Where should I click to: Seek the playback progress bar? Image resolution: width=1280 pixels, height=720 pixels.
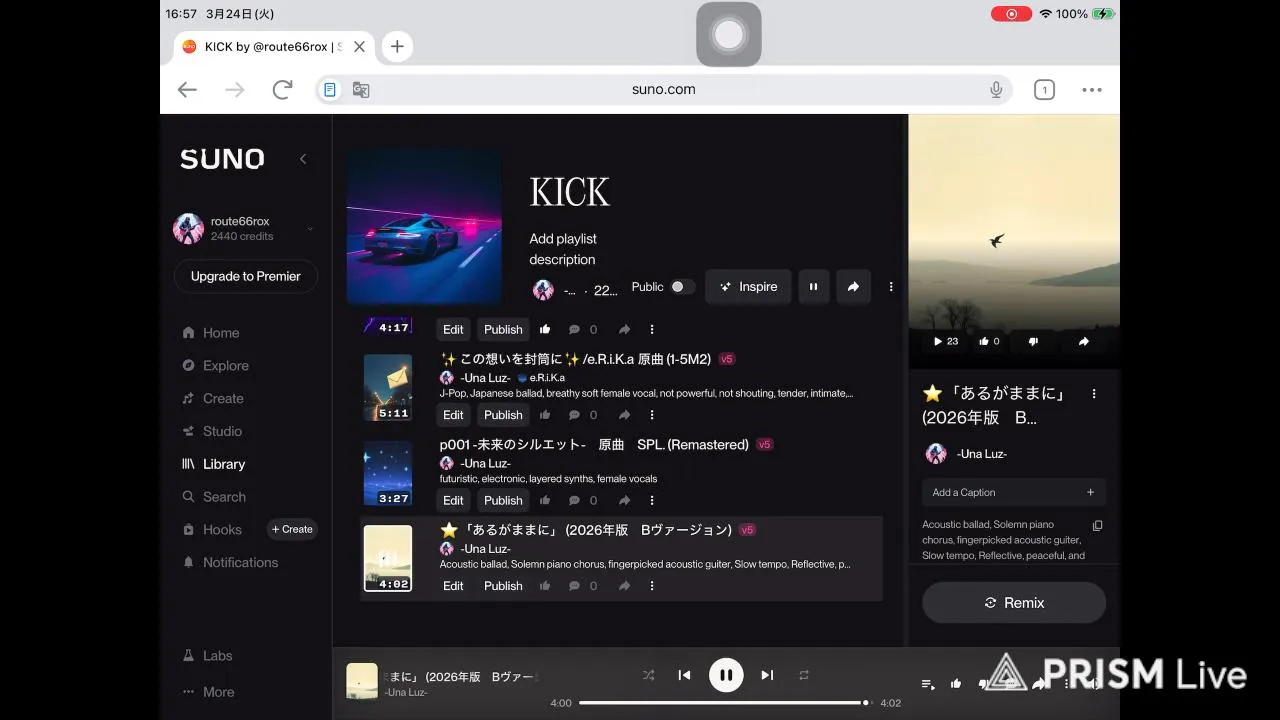(x=726, y=703)
